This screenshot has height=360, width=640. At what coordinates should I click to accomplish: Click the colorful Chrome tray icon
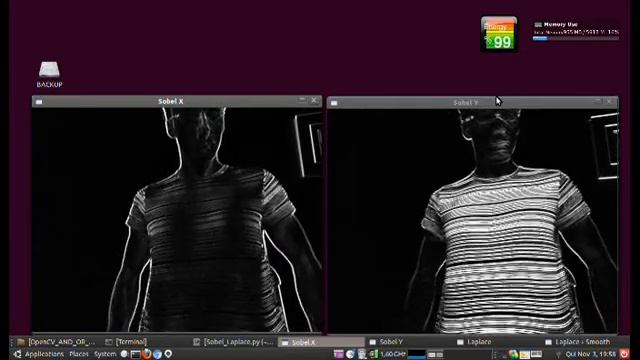pyautogui.click(x=513, y=354)
